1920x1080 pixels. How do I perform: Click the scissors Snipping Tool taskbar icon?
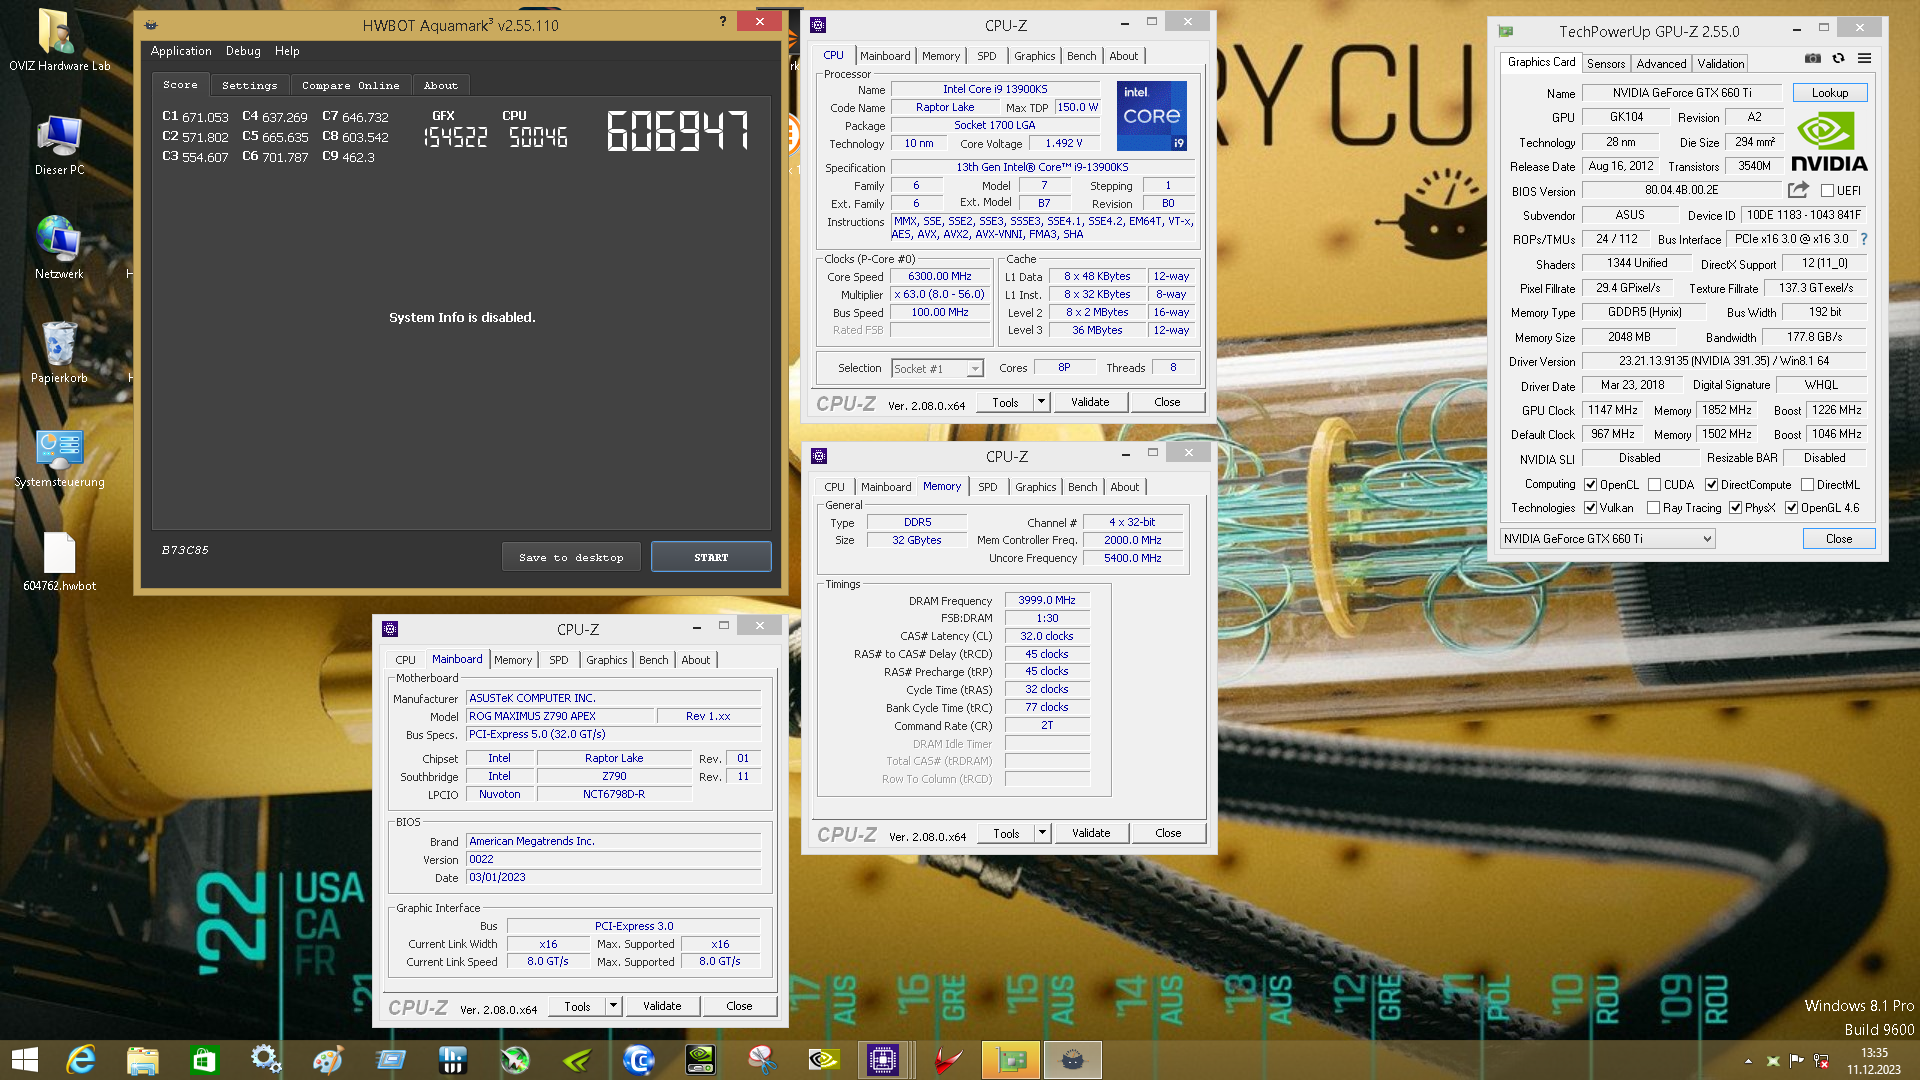click(762, 1060)
